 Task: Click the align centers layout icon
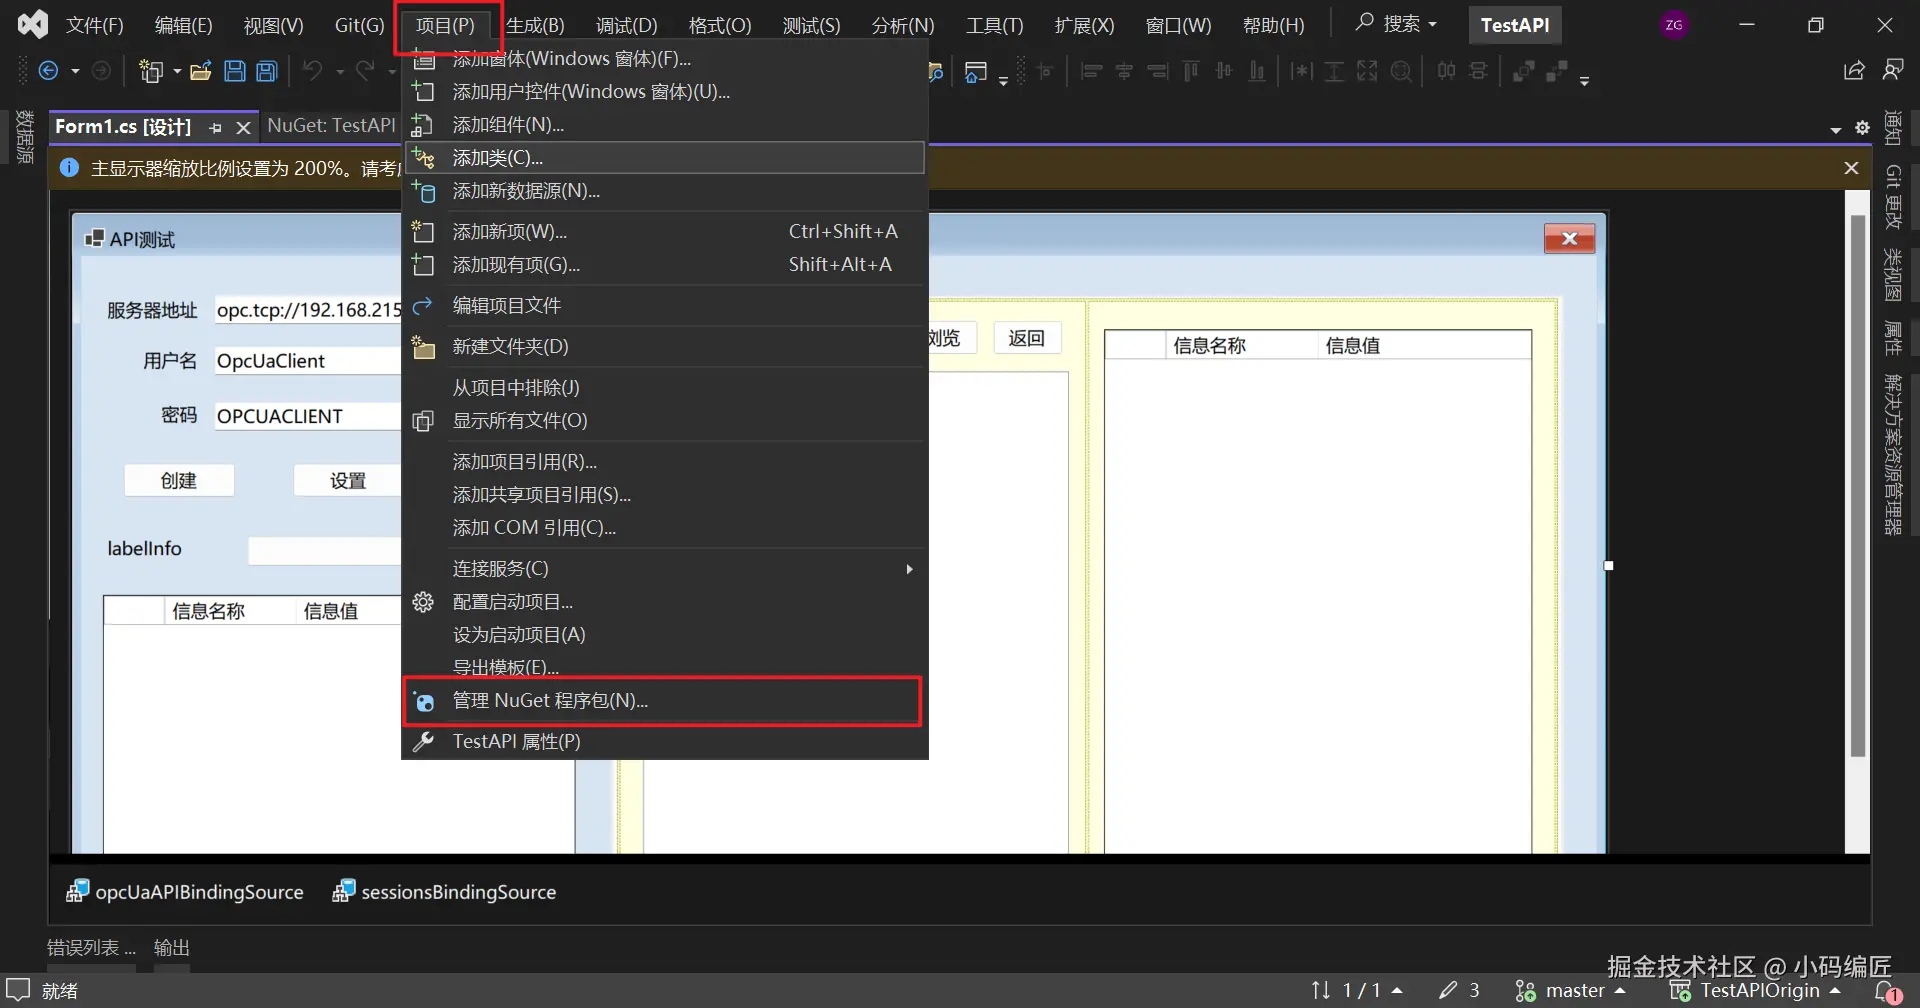pos(1124,71)
